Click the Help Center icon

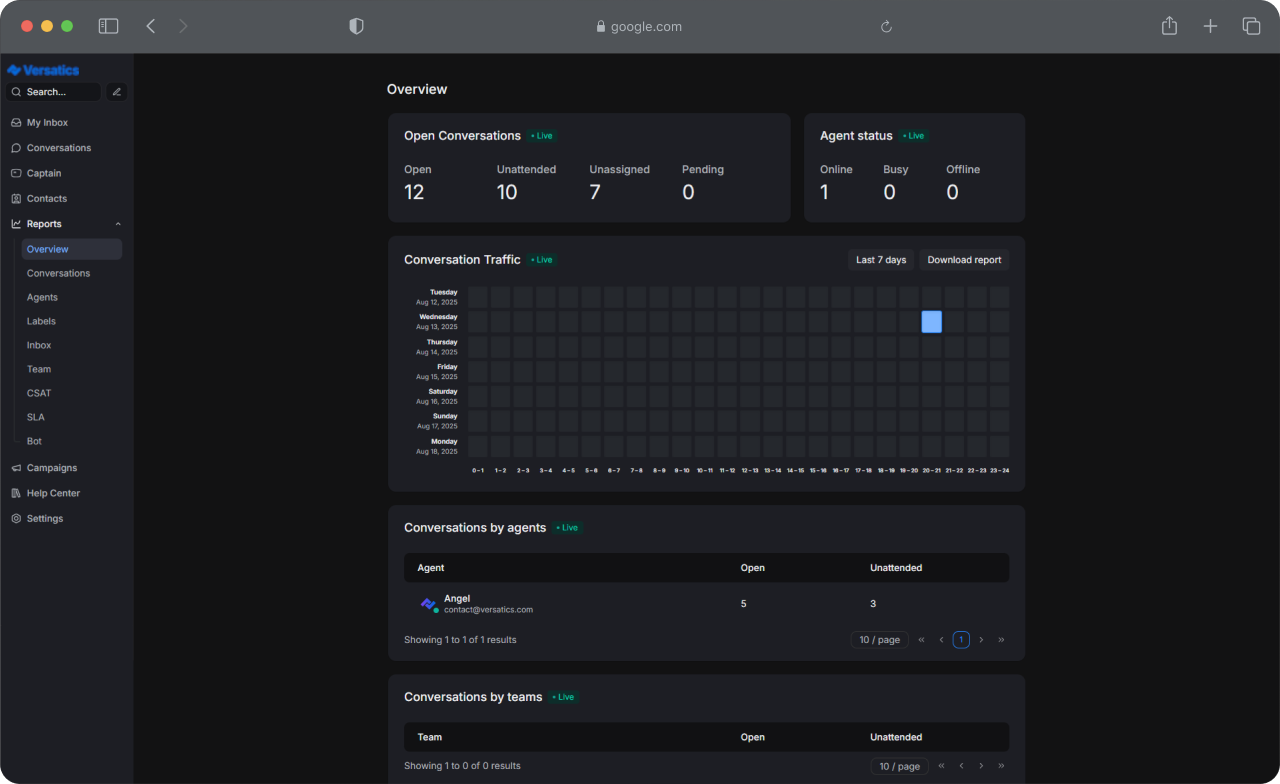pos(16,493)
